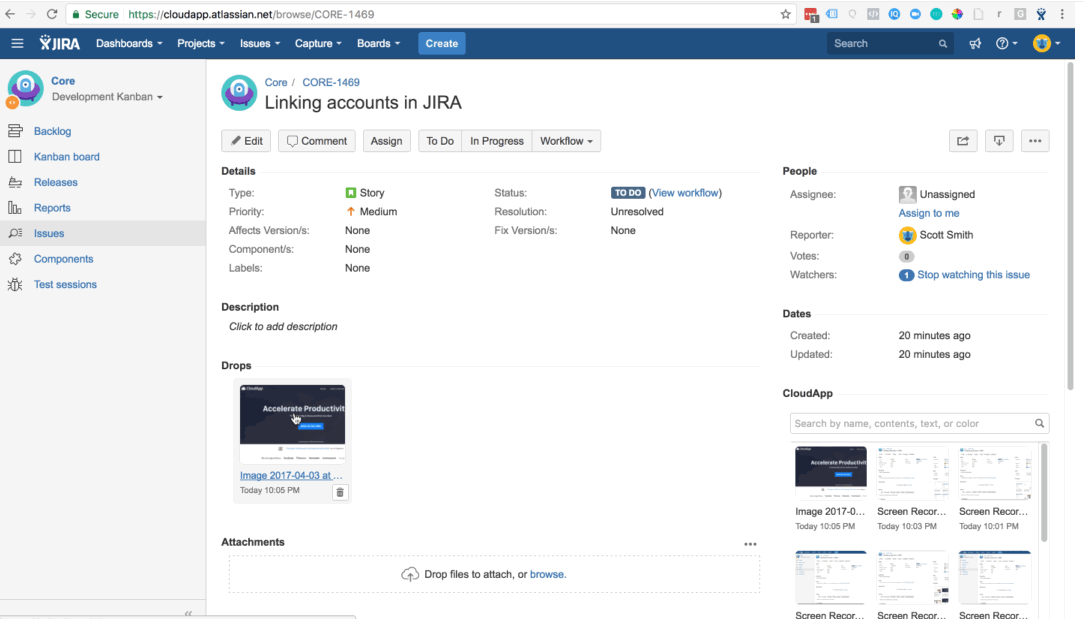Click the Components puzzle icon
Viewport: 1084px width, 619px height.
tap(15, 259)
